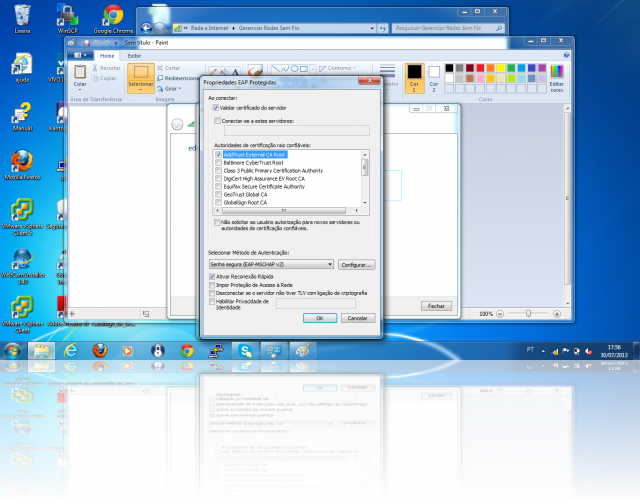Click the zoom in plus in Paint

coord(557,314)
